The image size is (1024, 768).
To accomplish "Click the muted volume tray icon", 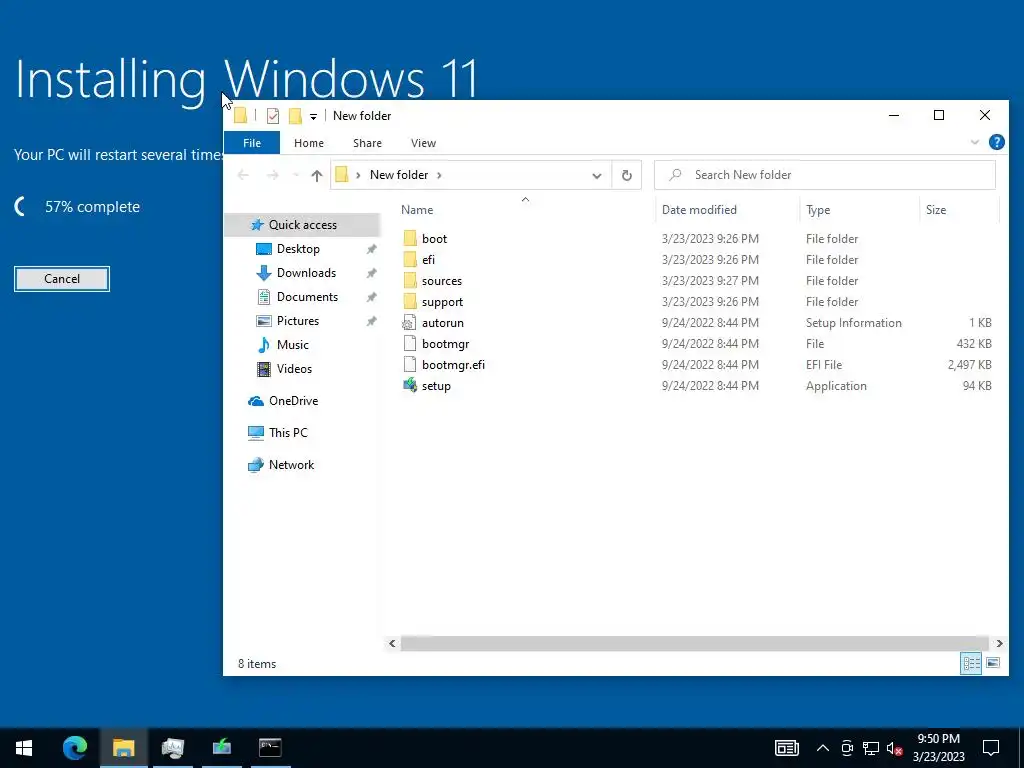I will (894, 748).
